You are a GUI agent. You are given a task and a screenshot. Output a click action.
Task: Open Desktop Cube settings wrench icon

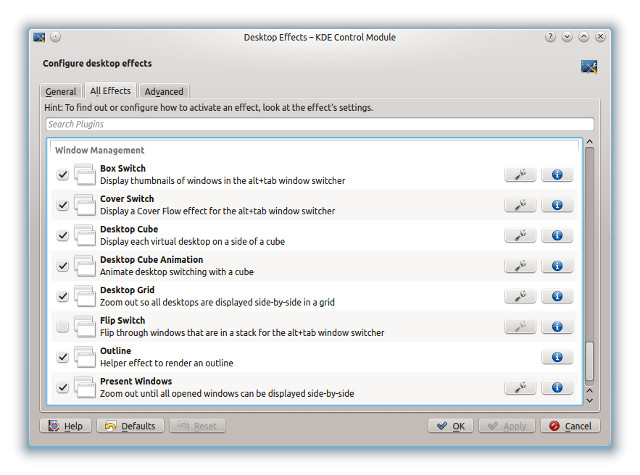[x=520, y=236]
